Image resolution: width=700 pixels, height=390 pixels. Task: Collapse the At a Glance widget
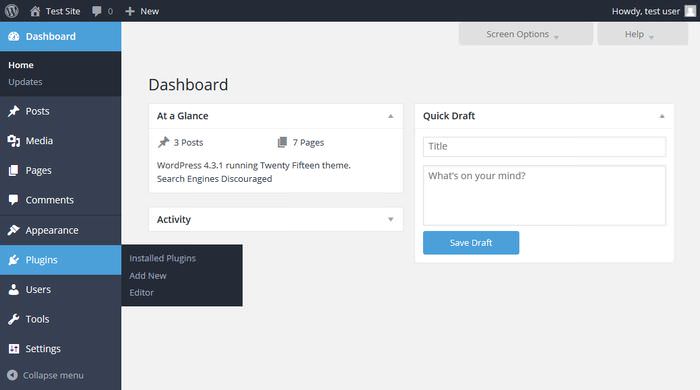[x=391, y=116]
